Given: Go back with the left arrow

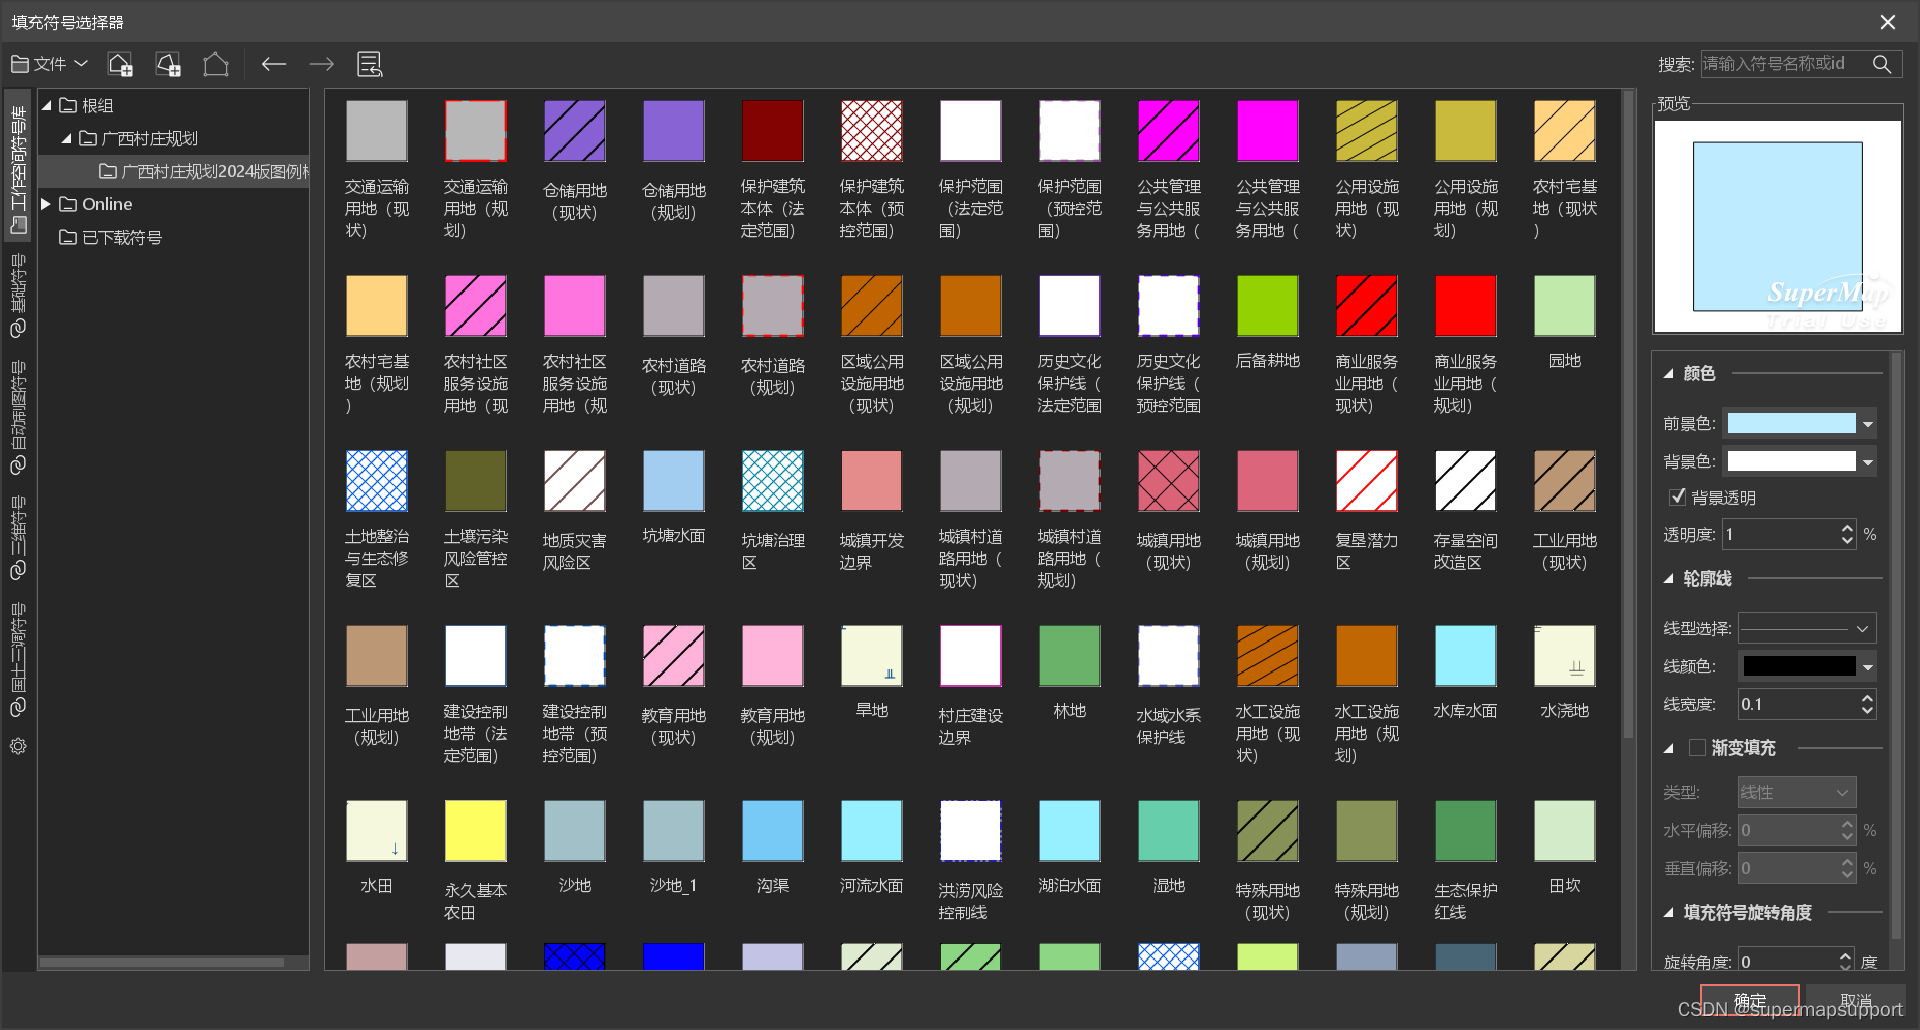Looking at the screenshot, I should point(274,65).
